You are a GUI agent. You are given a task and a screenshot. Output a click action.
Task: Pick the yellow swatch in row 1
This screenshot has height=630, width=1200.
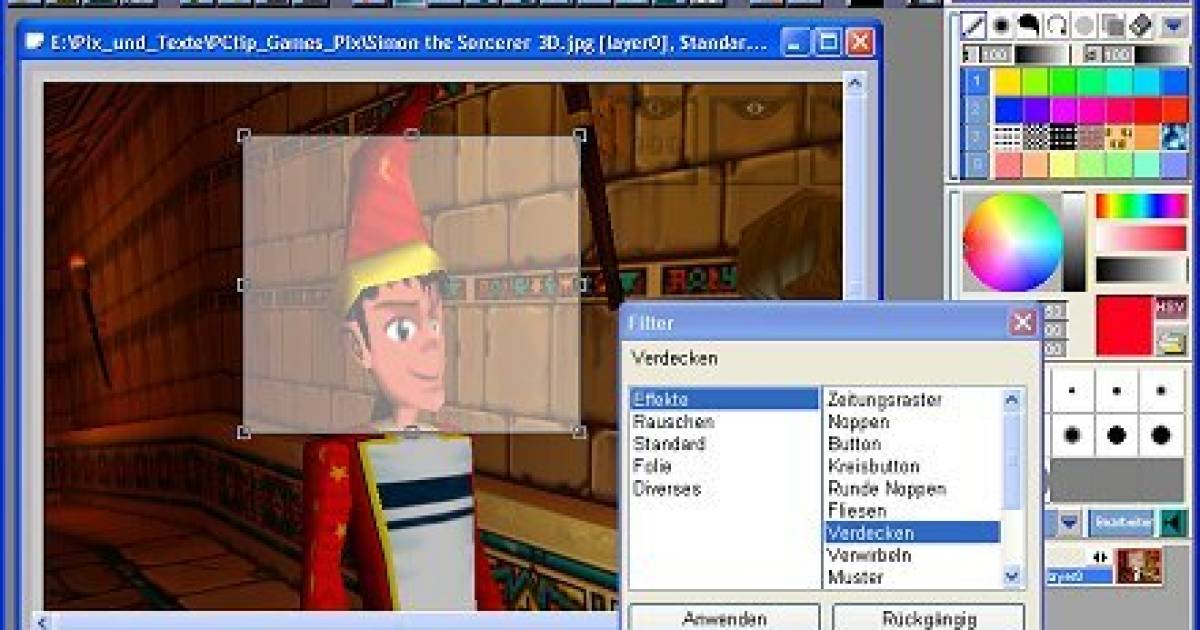(1008, 81)
